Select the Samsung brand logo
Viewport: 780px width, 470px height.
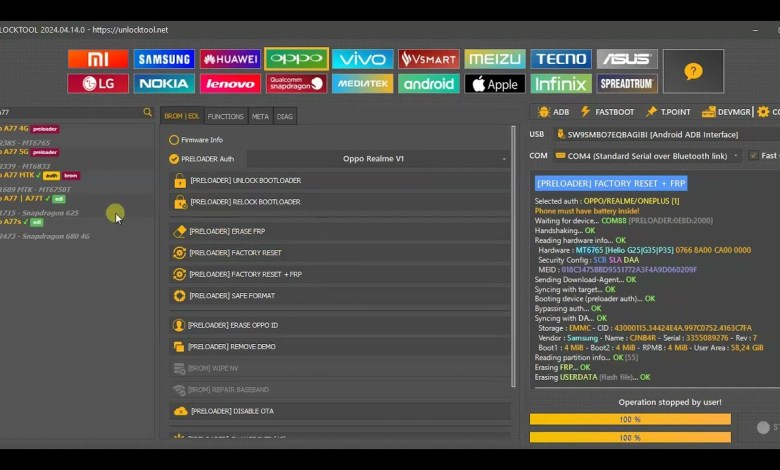164,59
